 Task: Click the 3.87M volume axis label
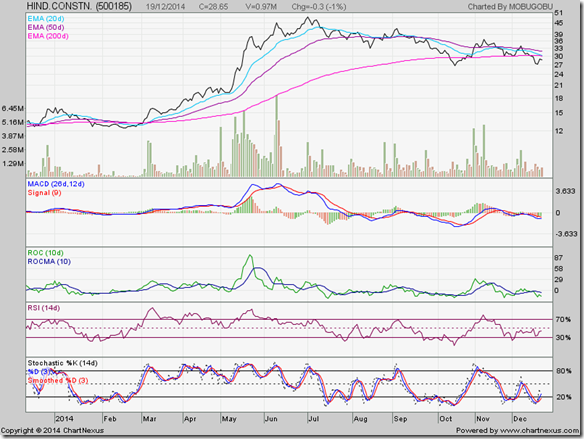[13, 136]
